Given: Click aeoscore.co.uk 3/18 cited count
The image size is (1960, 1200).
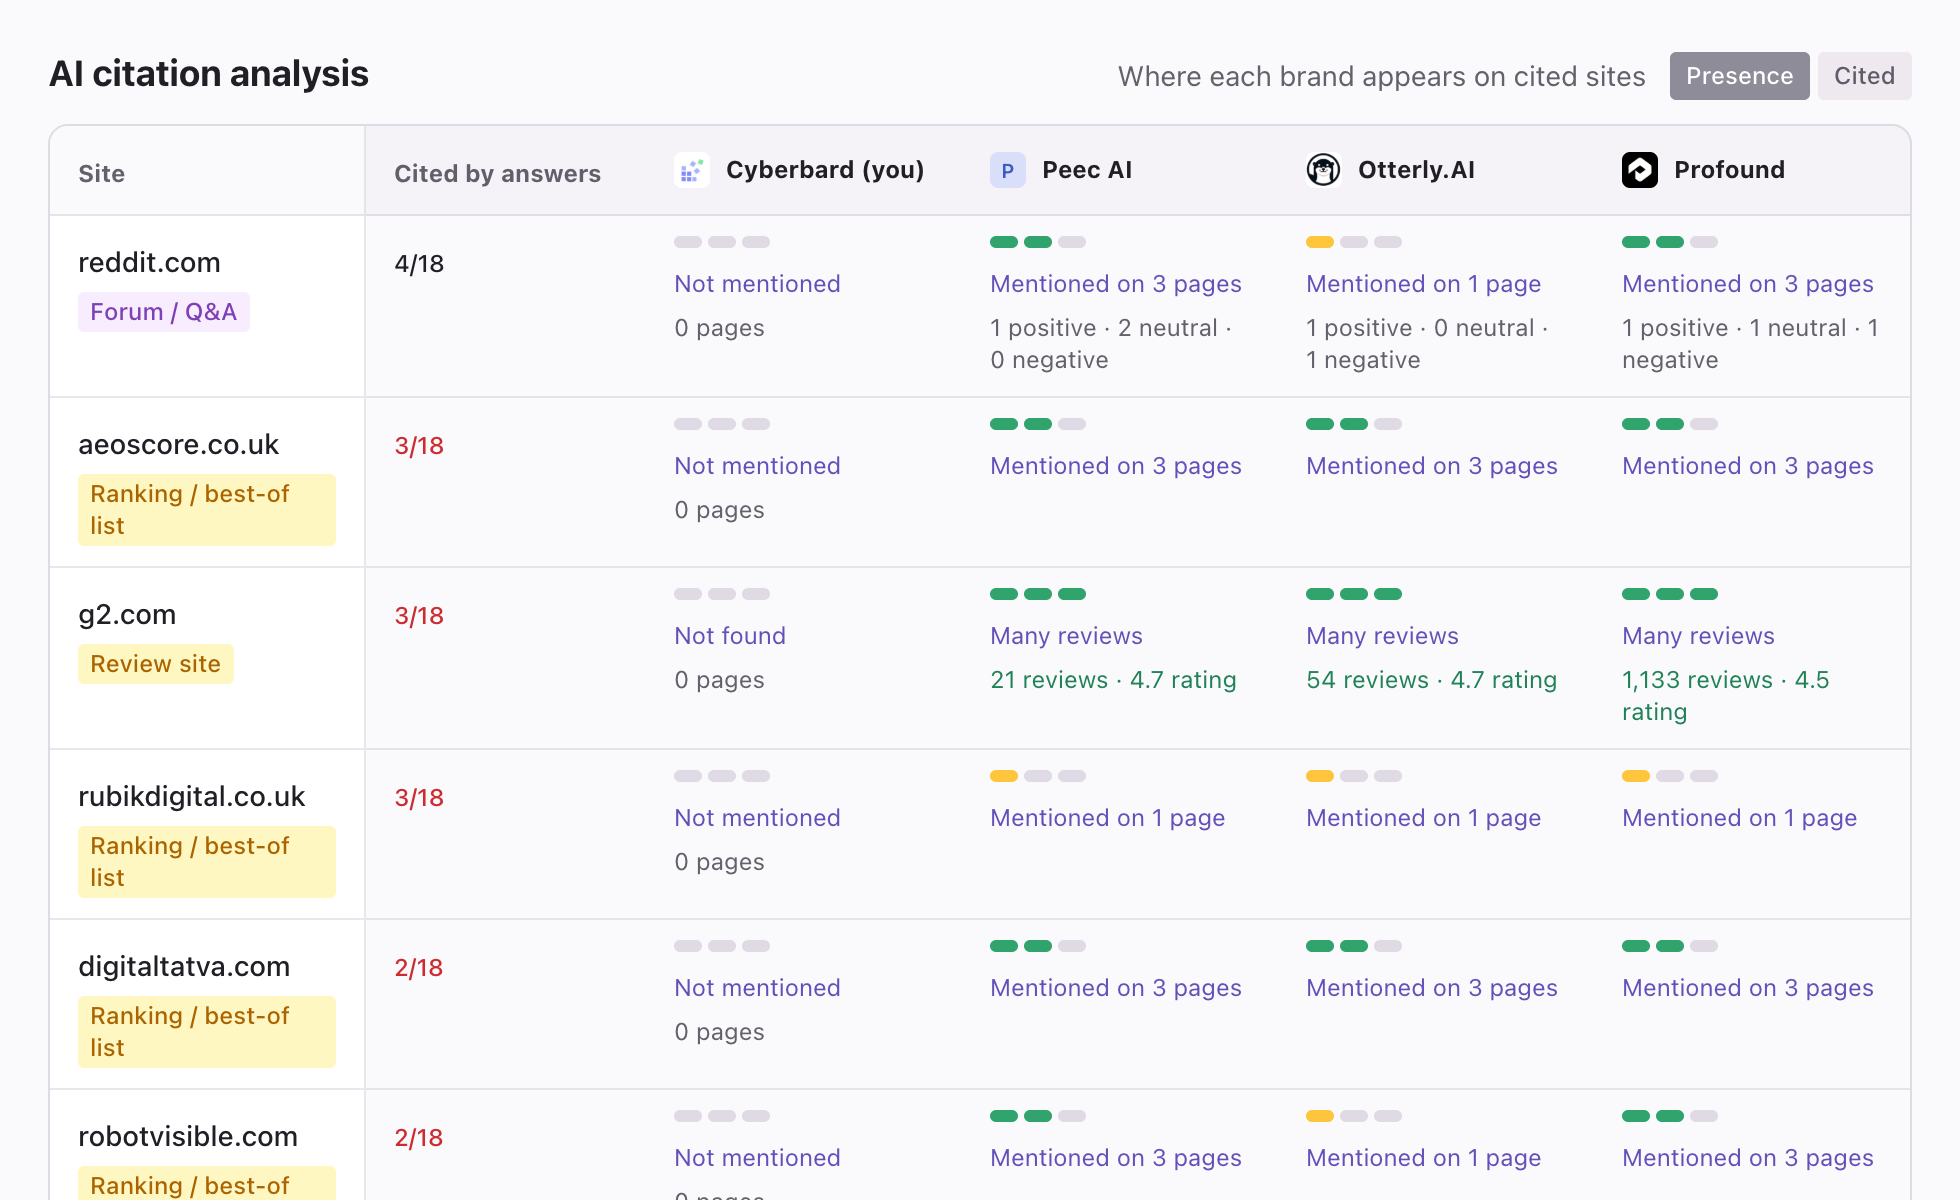Looking at the screenshot, I should (x=419, y=446).
